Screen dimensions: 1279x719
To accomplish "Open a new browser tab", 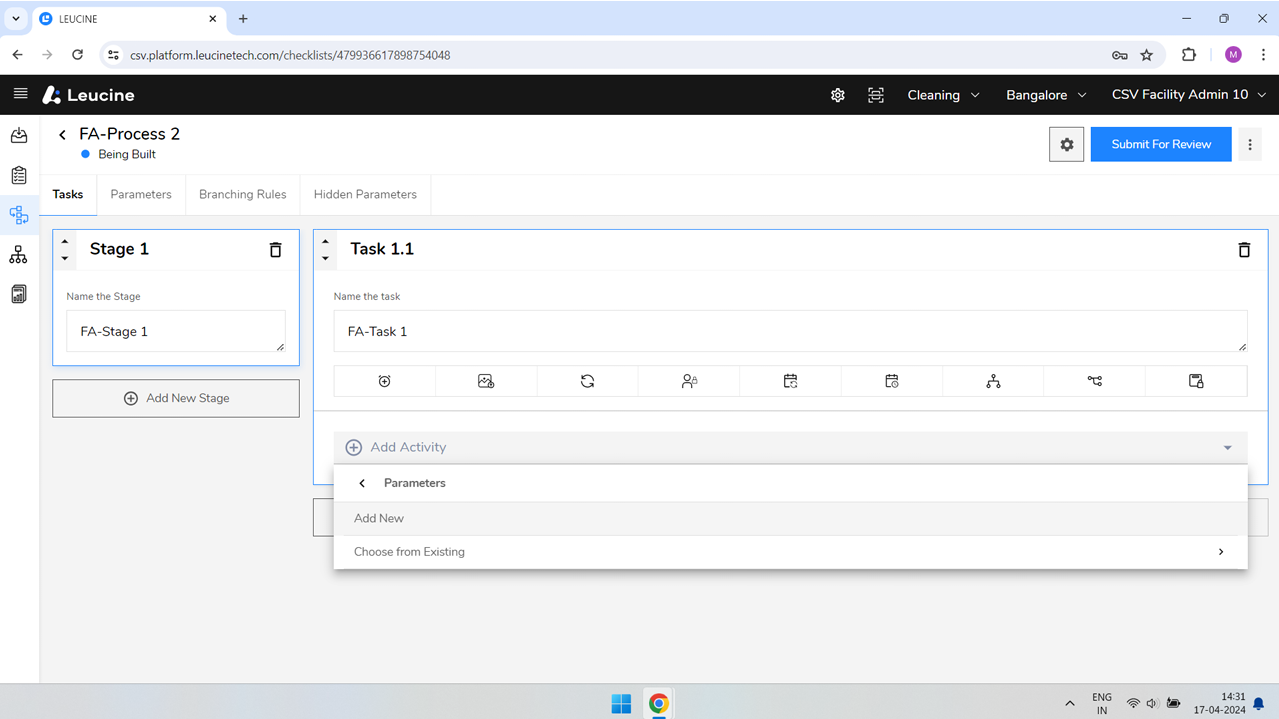I will click(243, 19).
